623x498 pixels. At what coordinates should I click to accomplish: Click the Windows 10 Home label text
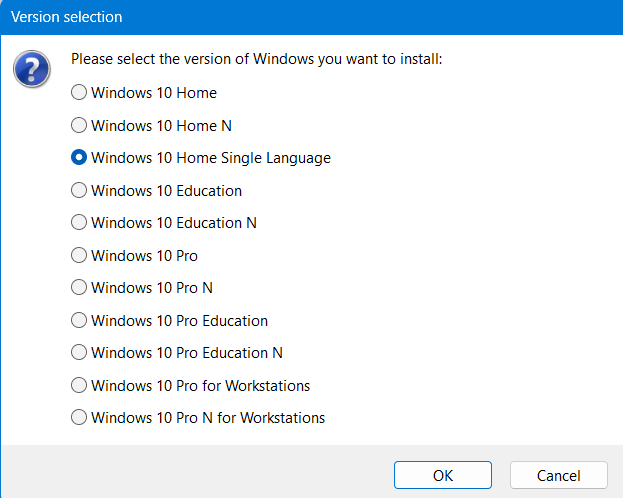[x=153, y=93]
